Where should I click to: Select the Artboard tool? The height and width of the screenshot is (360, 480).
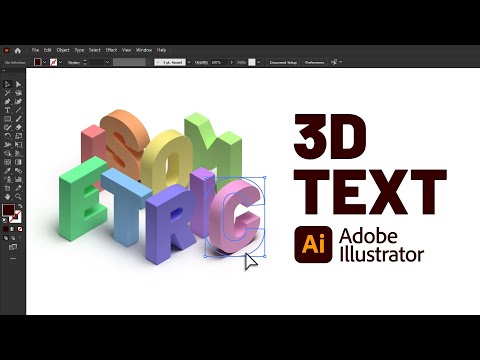pyautogui.click(x=7, y=188)
